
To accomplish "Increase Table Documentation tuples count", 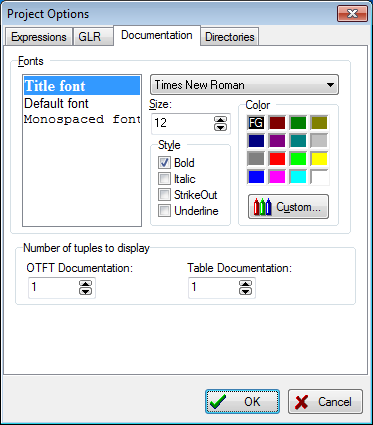I will click(246, 284).
